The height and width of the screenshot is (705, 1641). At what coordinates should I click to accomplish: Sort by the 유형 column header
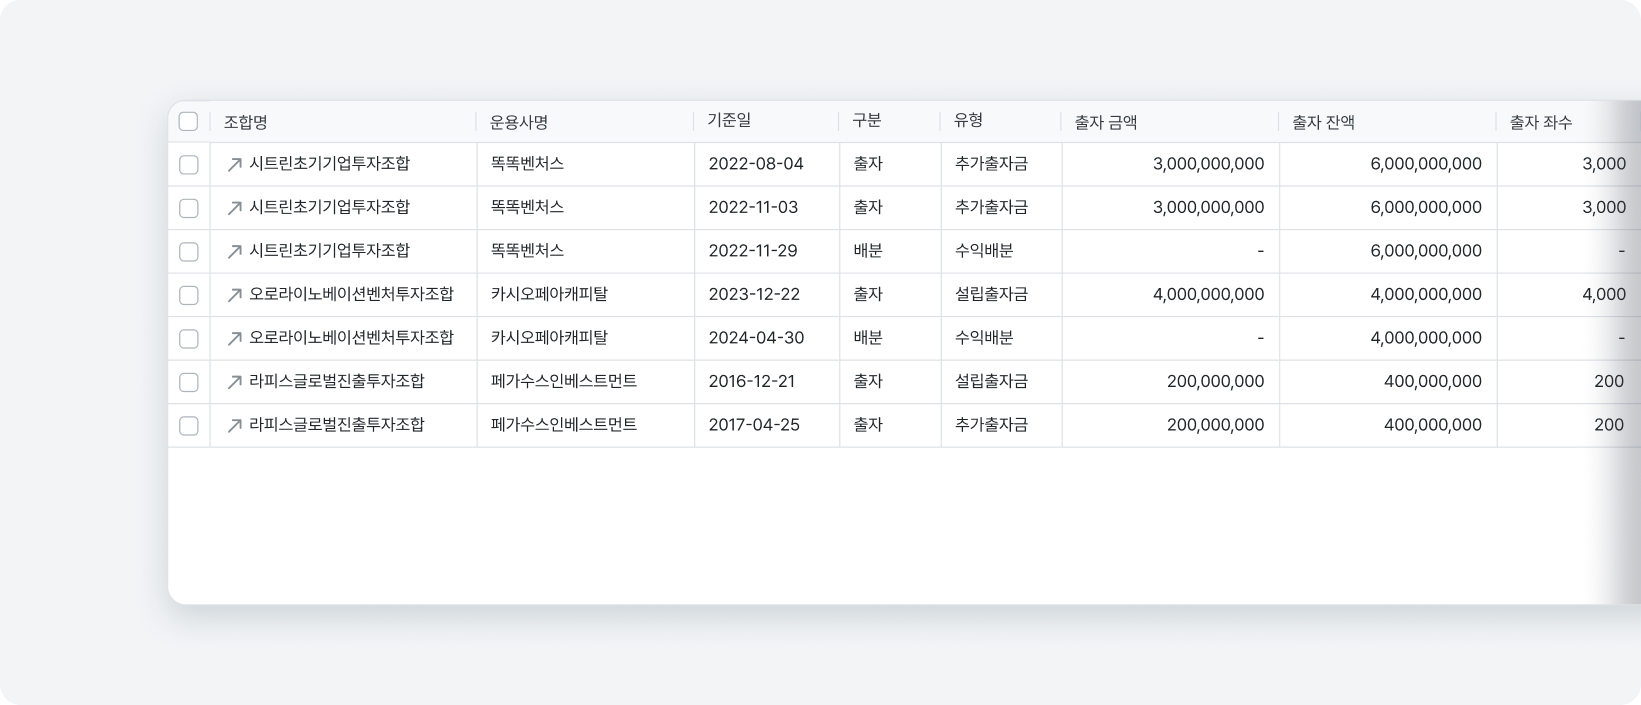[968, 120]
